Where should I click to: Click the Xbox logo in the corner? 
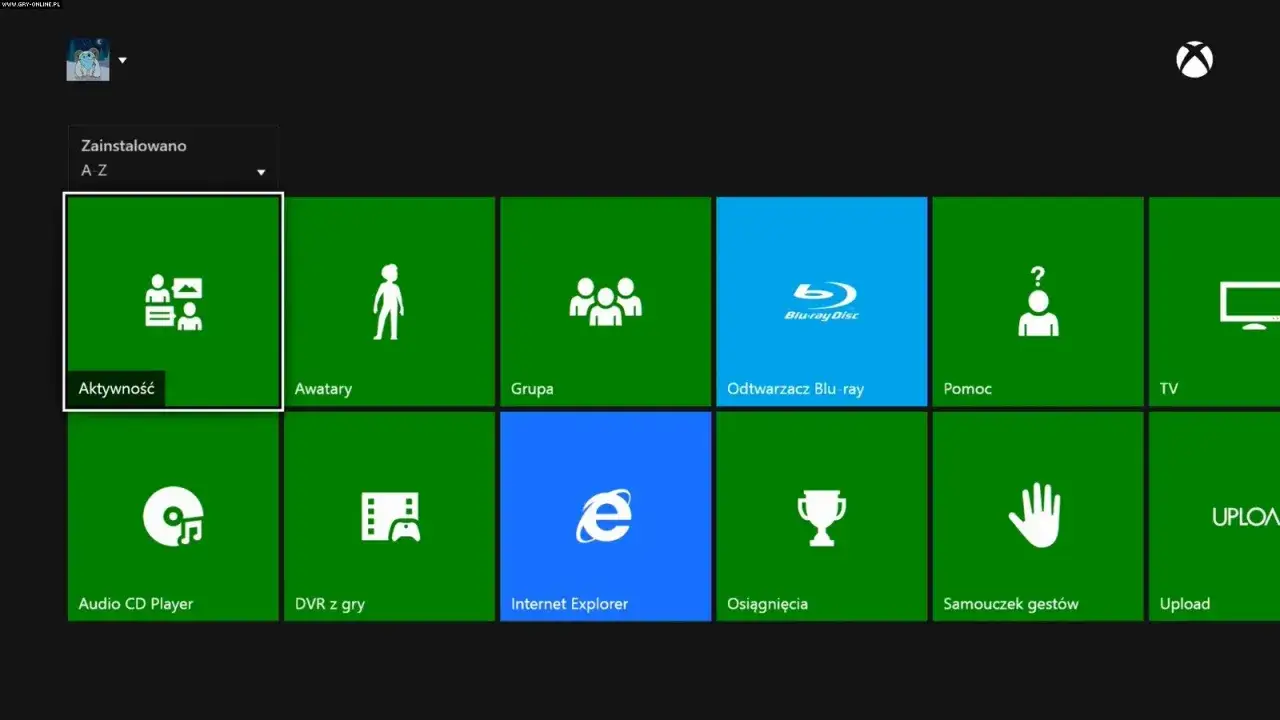coord(1195,59)
